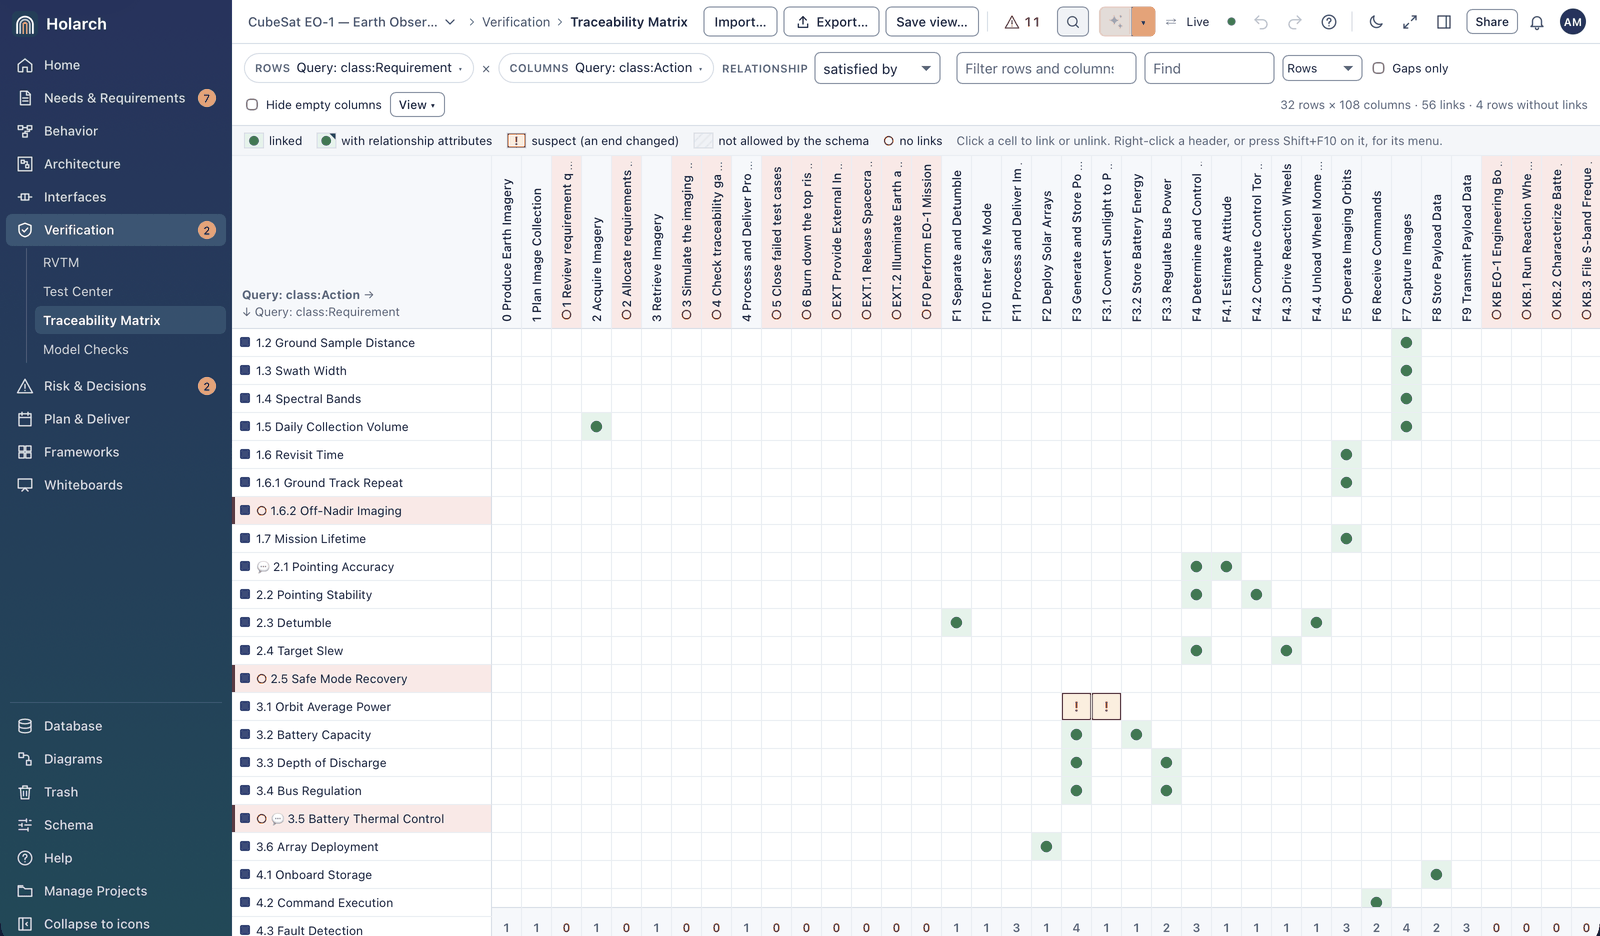Viewport: 1600px width, 936px height.
Task: Enable the Gaps only checkbox
Action: coord(1378,68)
